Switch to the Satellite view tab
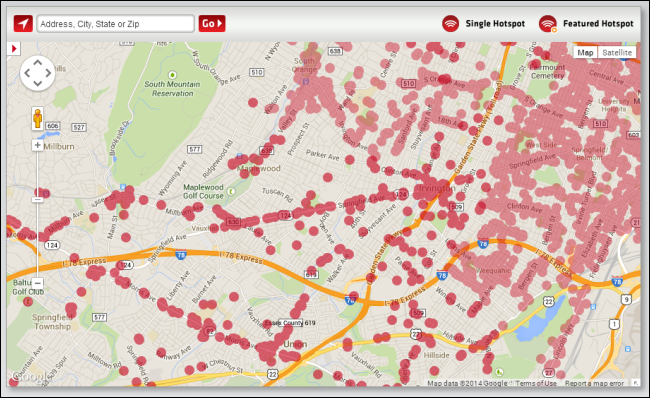This screenshot has height=398, width=650. (617, 52)
